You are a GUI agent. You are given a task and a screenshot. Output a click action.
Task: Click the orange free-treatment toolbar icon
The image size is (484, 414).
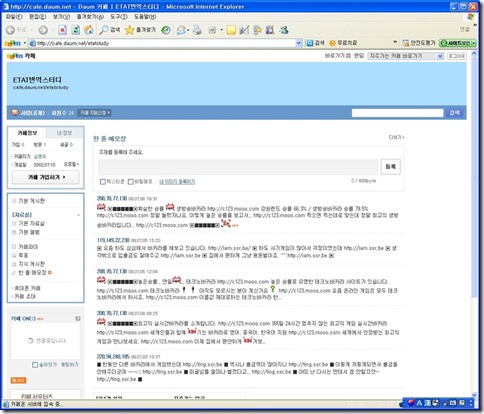332,43
